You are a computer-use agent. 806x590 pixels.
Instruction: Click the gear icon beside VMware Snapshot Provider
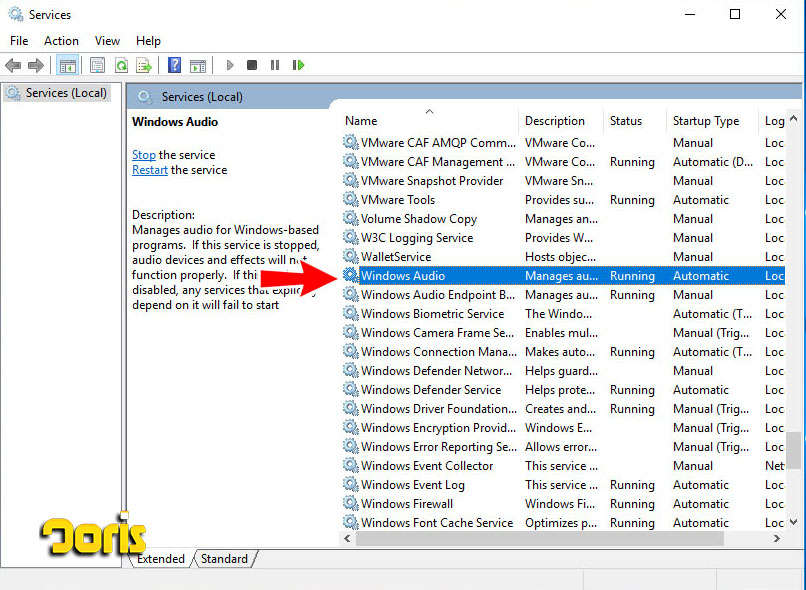coord(351,180)
